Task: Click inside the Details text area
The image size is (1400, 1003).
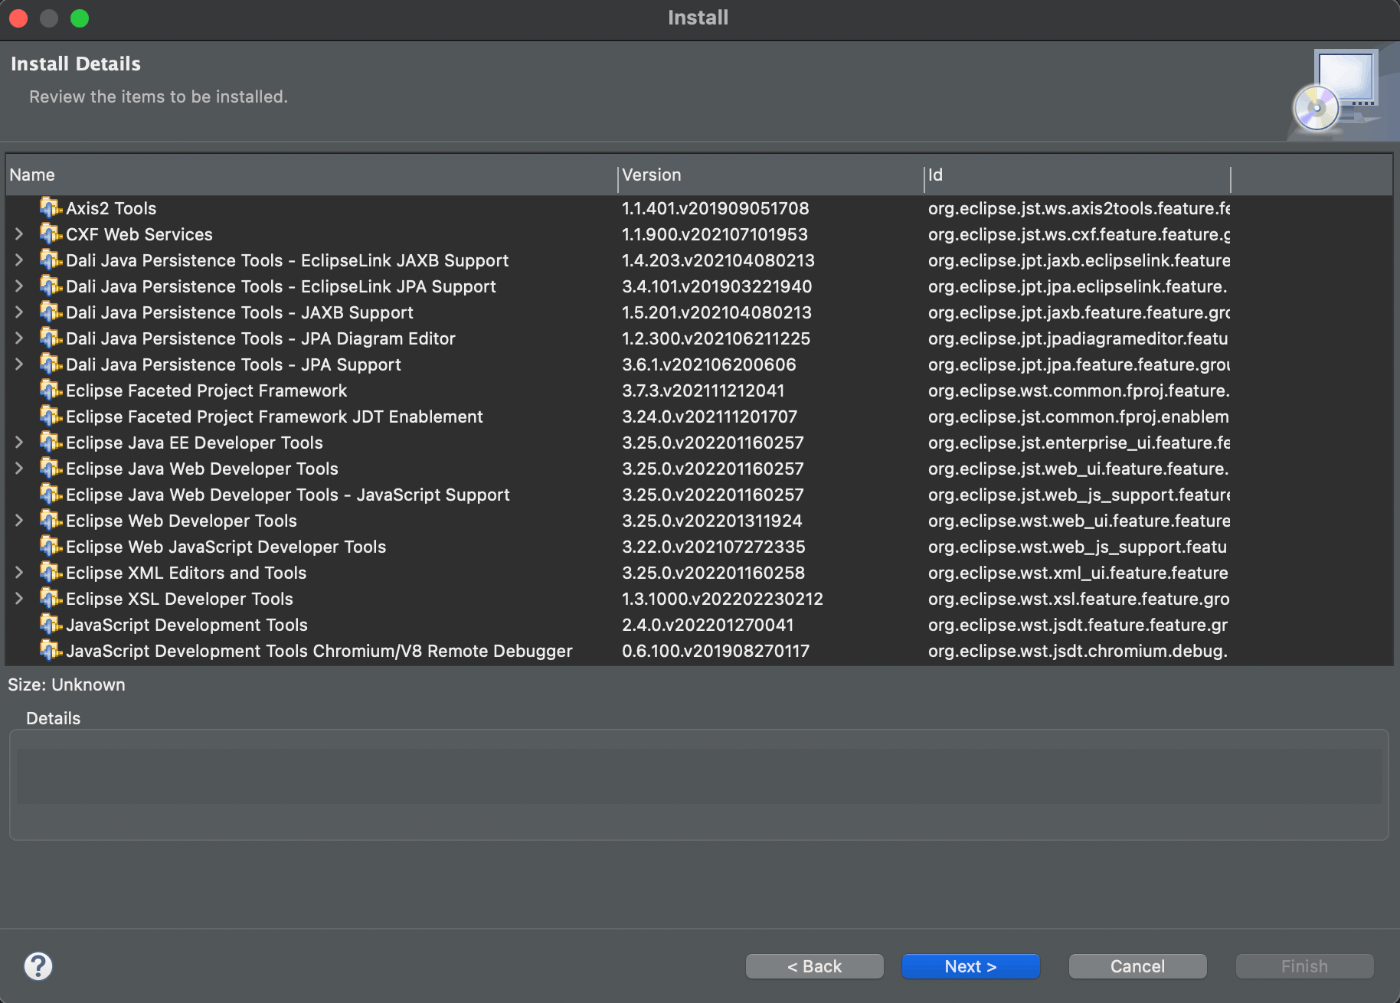Action: pos(699,777)
